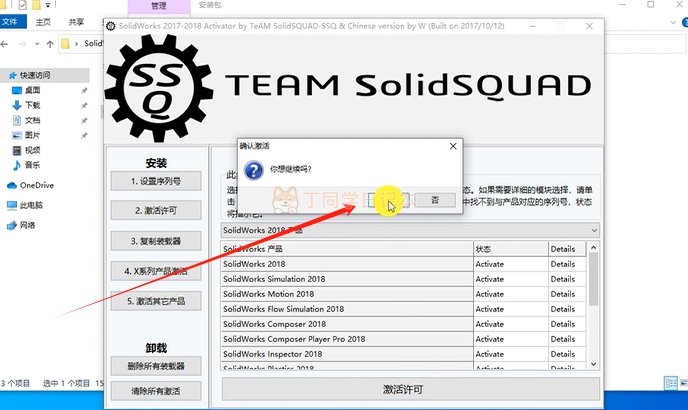Click 3. 复制装载器 button
The image size is (688, 410).
click(156, 241)
